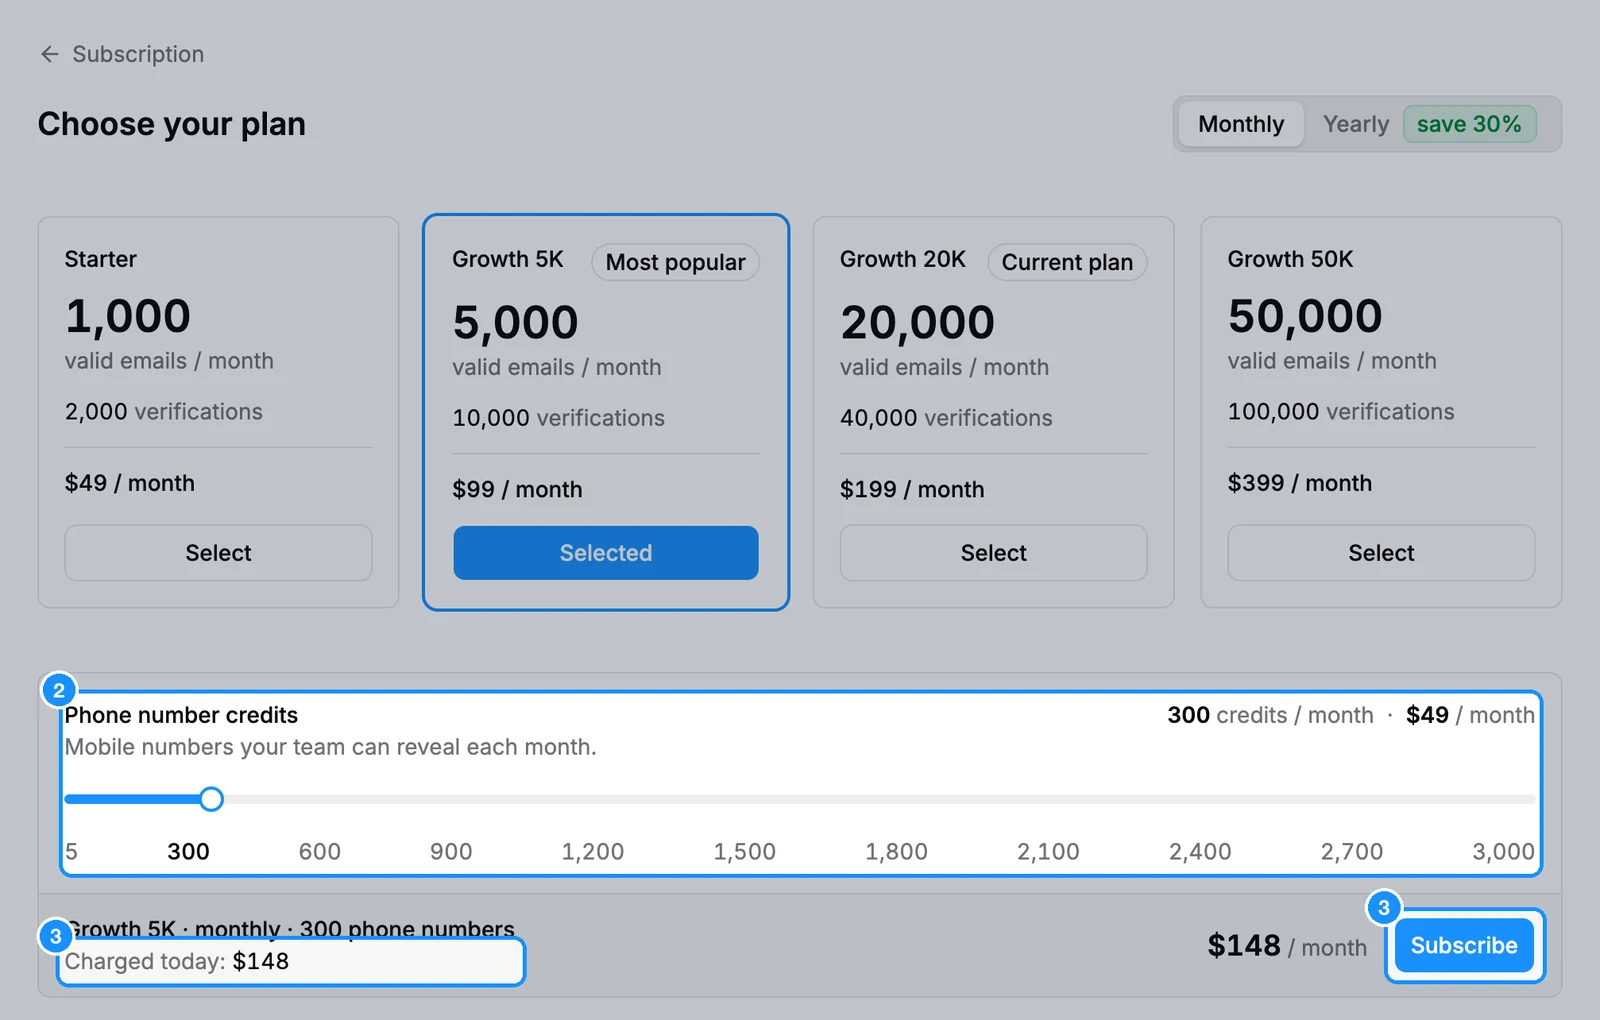
Task: Click the 10,000 verifications text
Action: tap(558, 417)
